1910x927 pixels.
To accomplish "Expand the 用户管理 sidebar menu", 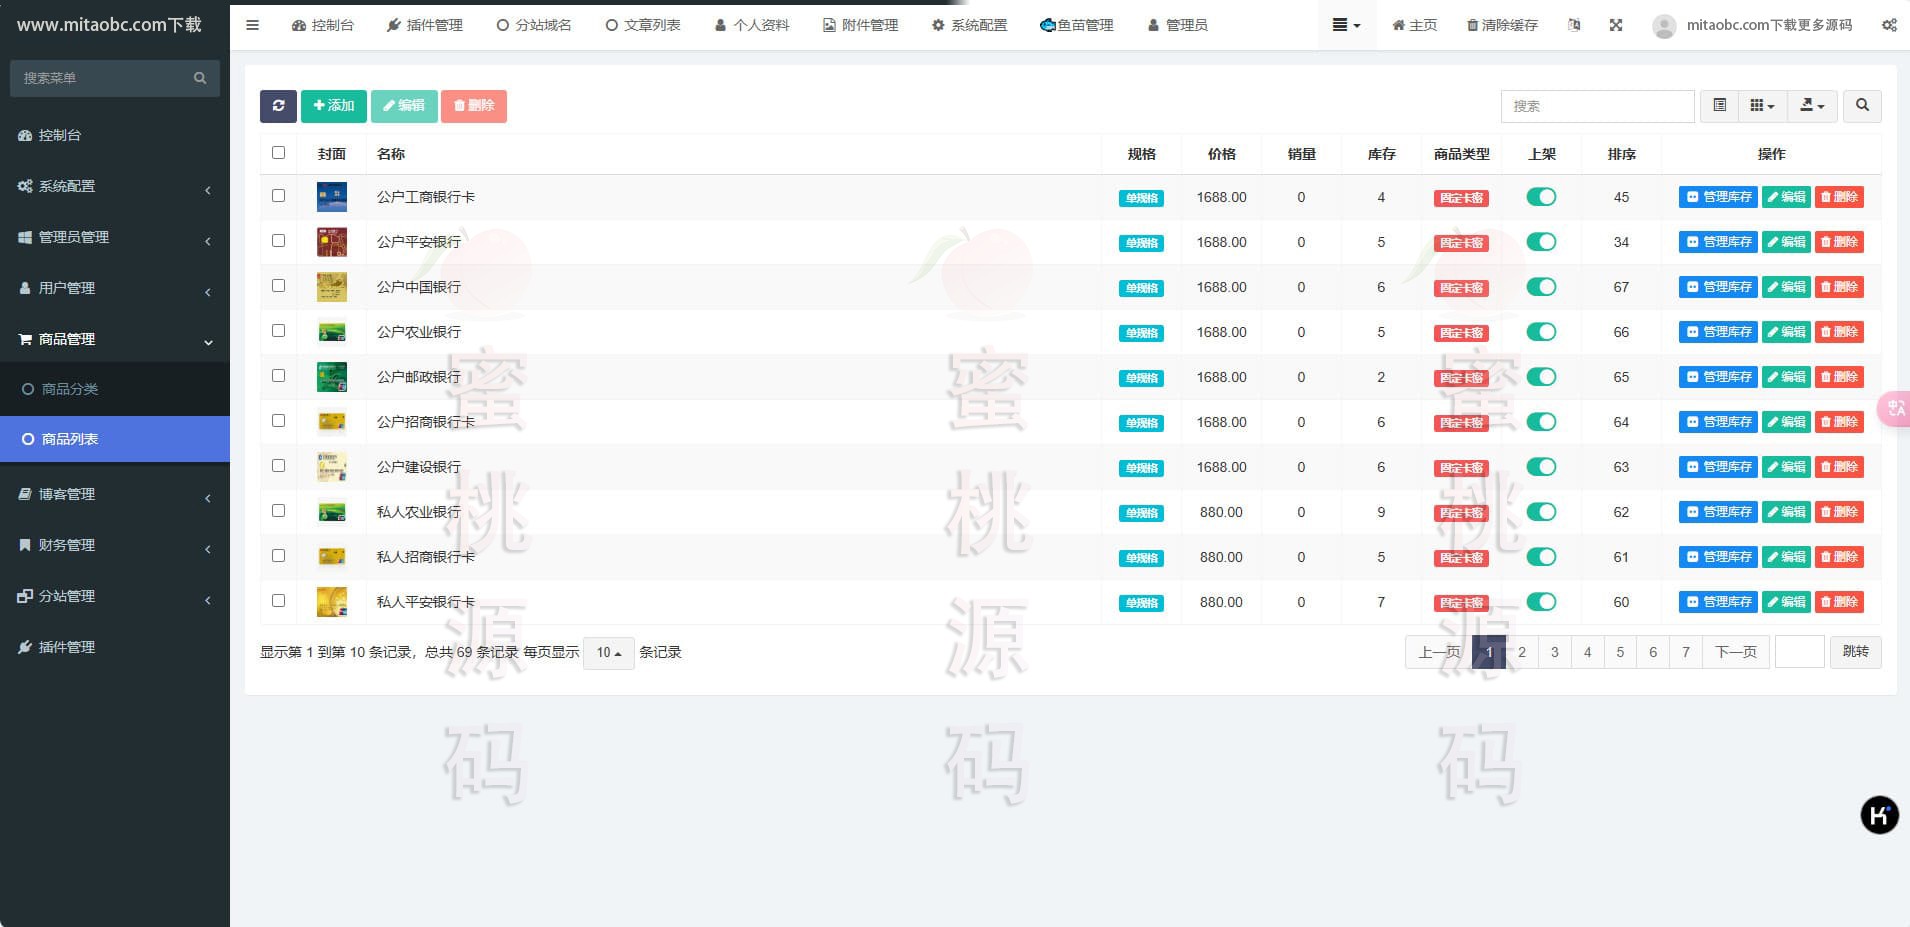I will coord(114,288).
